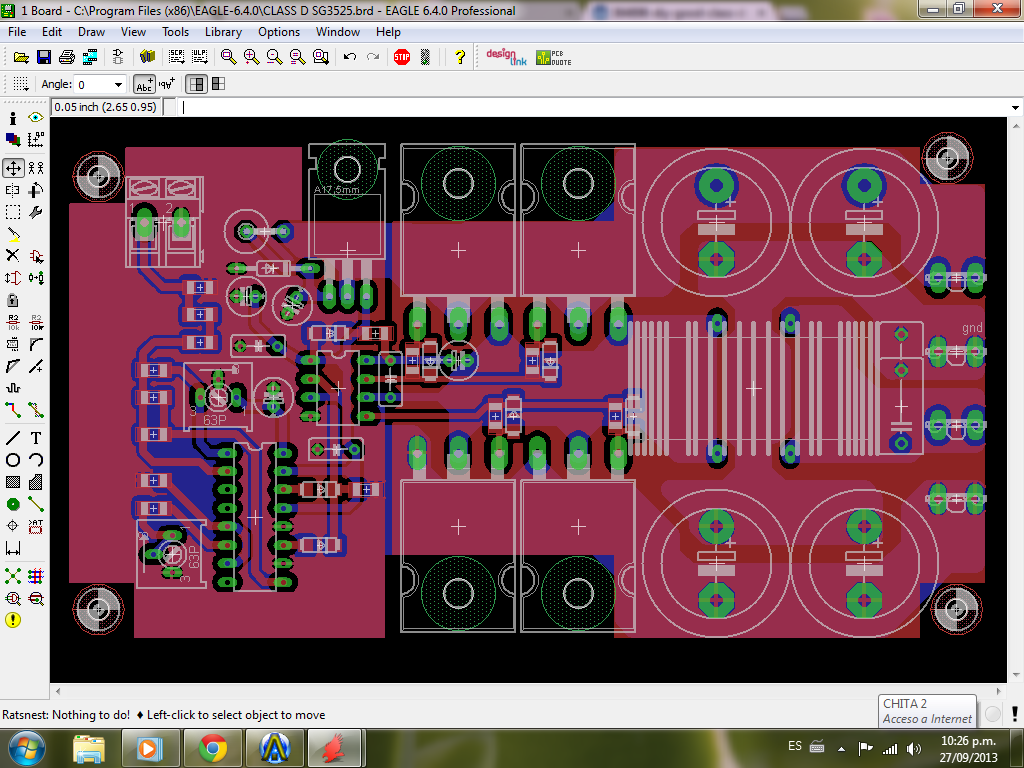This screenshot has height=768, width=1024.
Task: Click the Open file icon
Action: click(21, 57)
